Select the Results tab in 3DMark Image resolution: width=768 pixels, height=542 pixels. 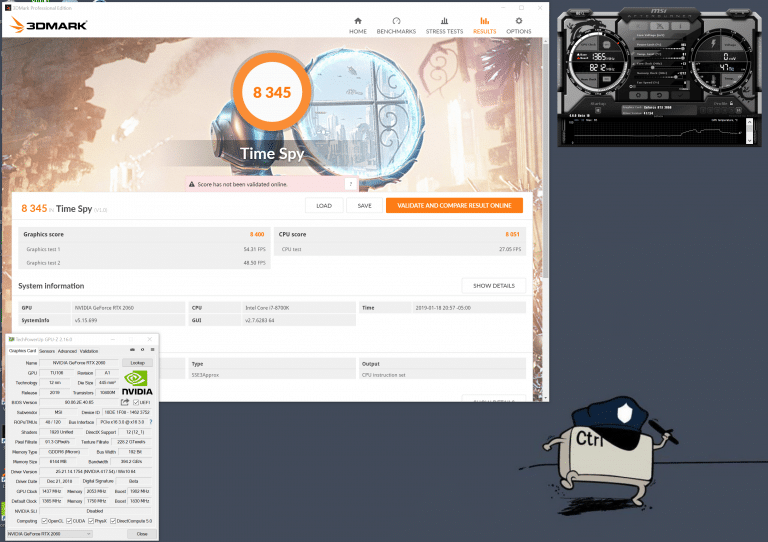point(484,25)
